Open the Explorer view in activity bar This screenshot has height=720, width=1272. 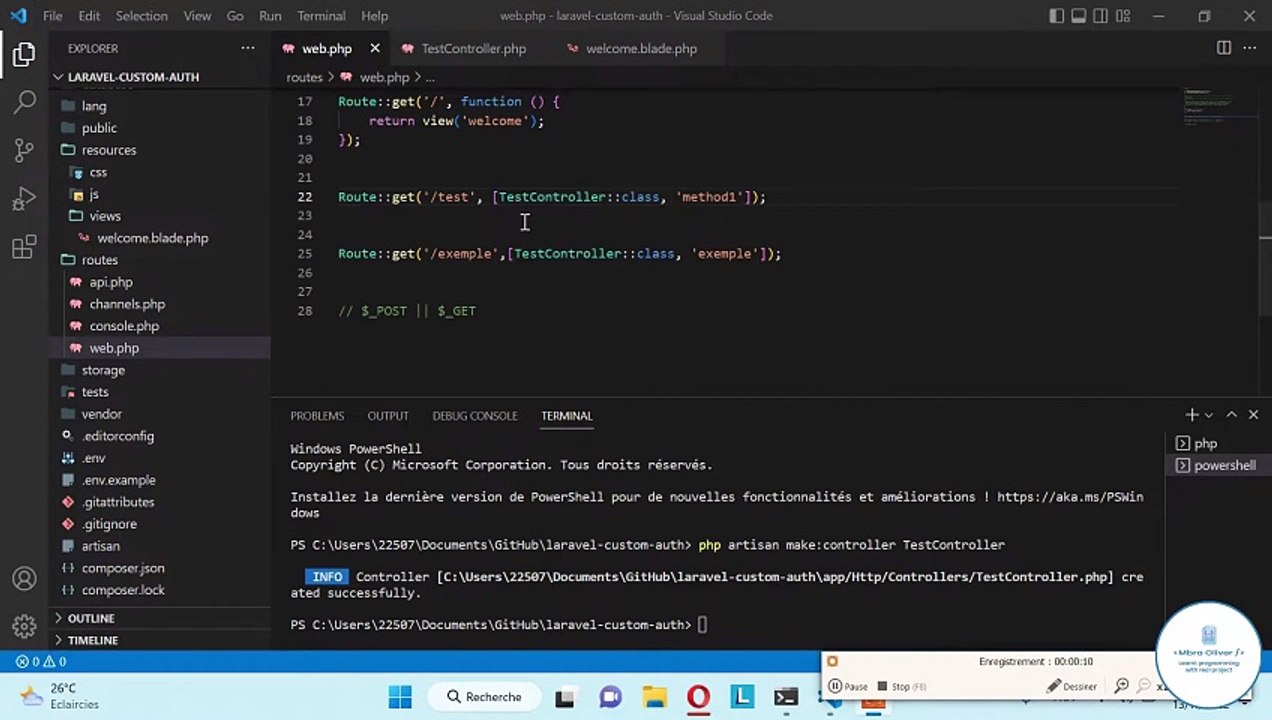click(x=24, y=55)
